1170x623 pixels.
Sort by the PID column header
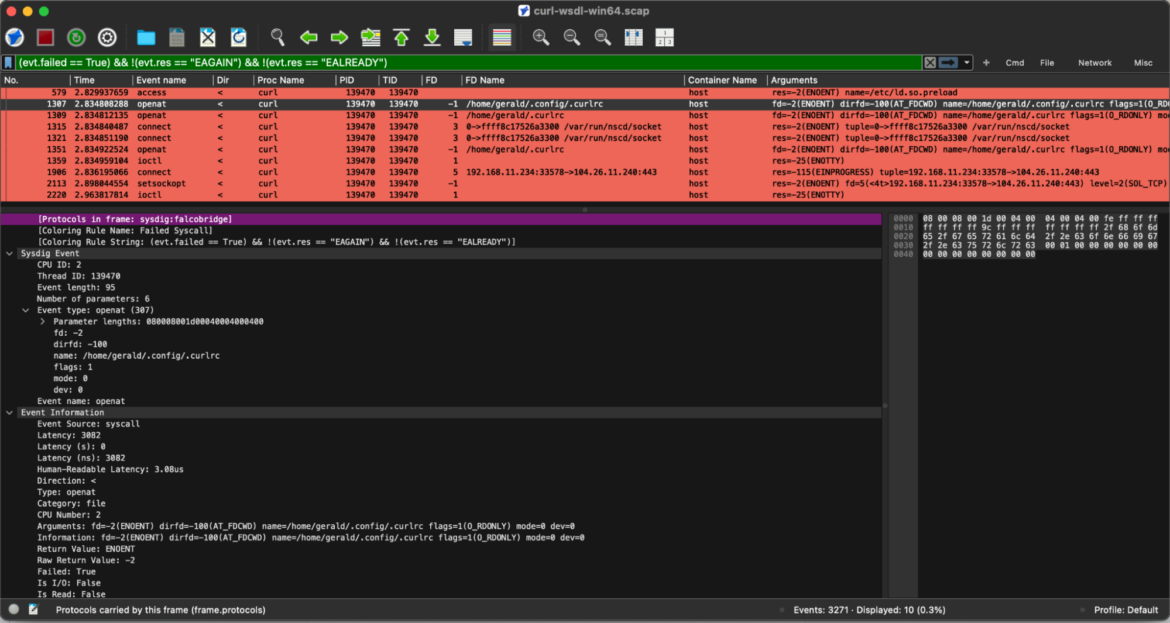pos(357,80)
